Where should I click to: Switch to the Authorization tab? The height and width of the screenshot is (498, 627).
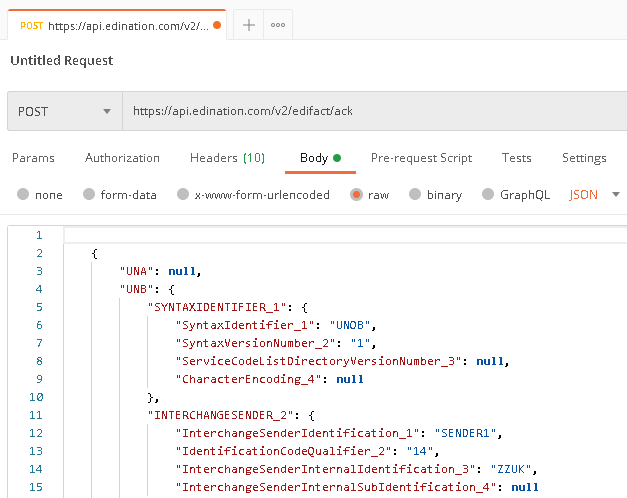click(122, 158)
